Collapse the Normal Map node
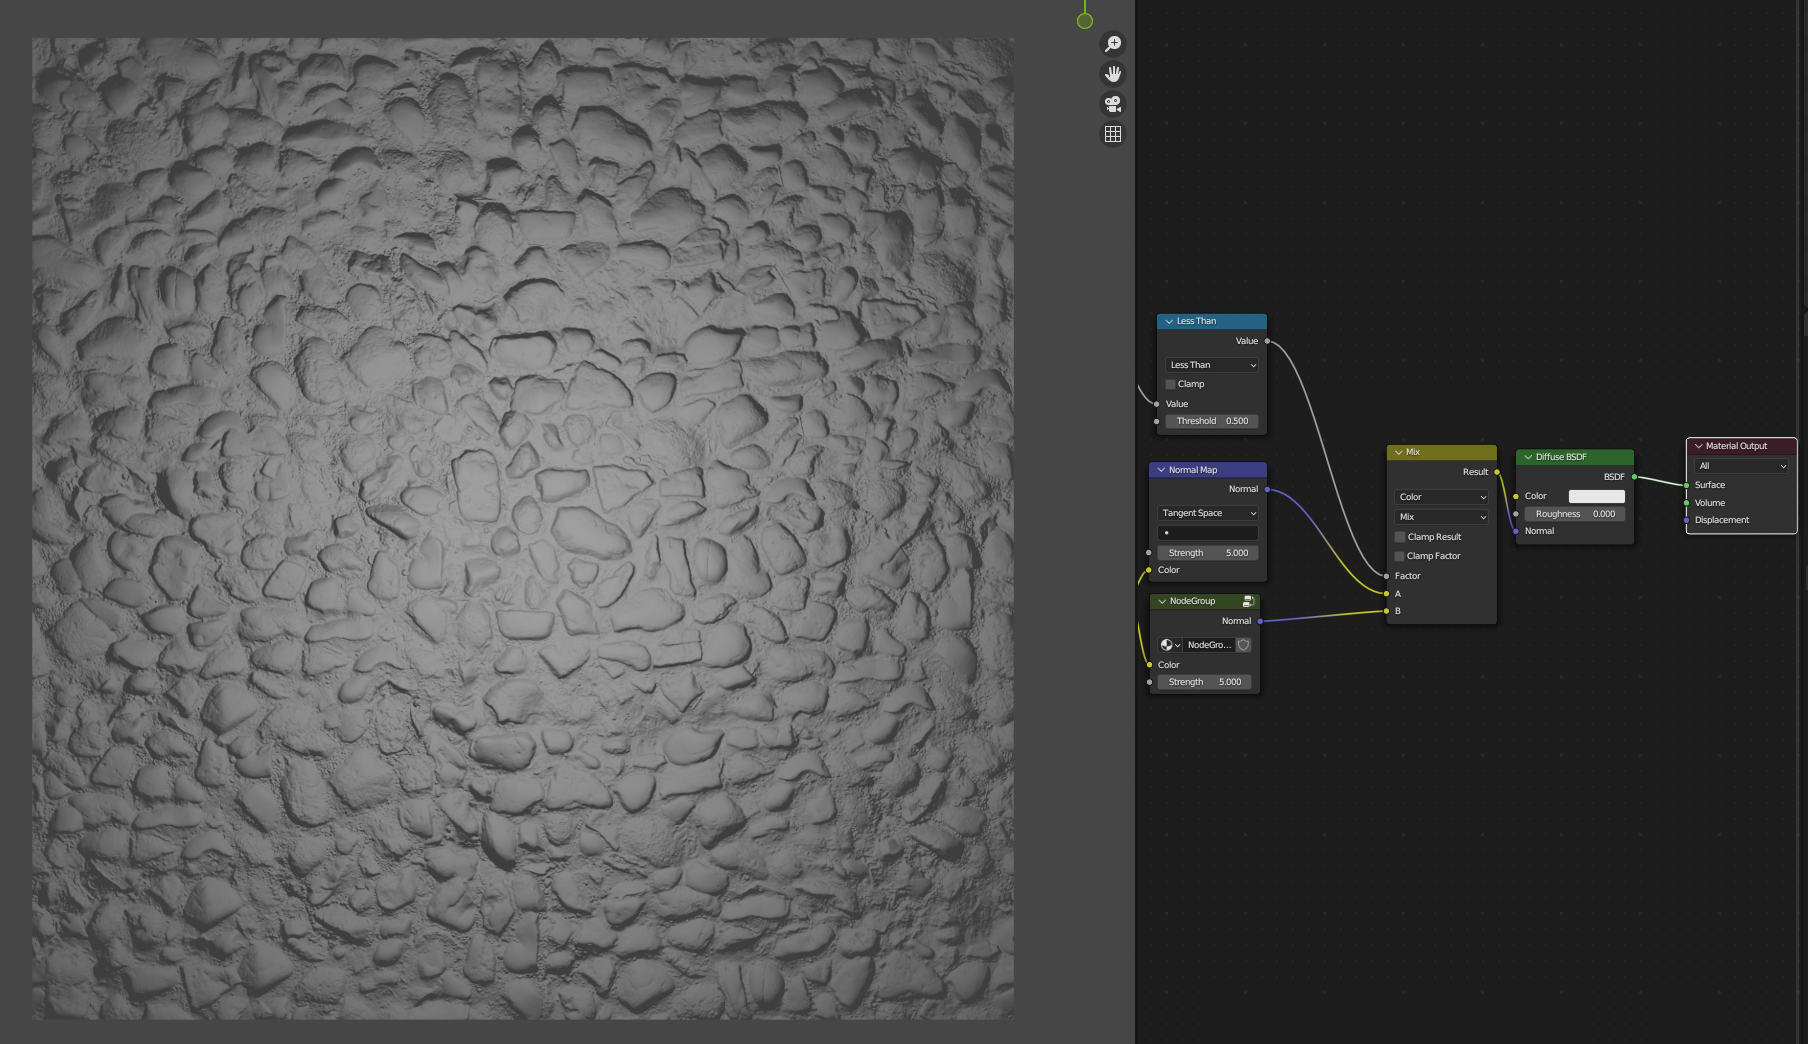The width and height of the screenshot is (1808, 1044). (x=1161, y=470)
